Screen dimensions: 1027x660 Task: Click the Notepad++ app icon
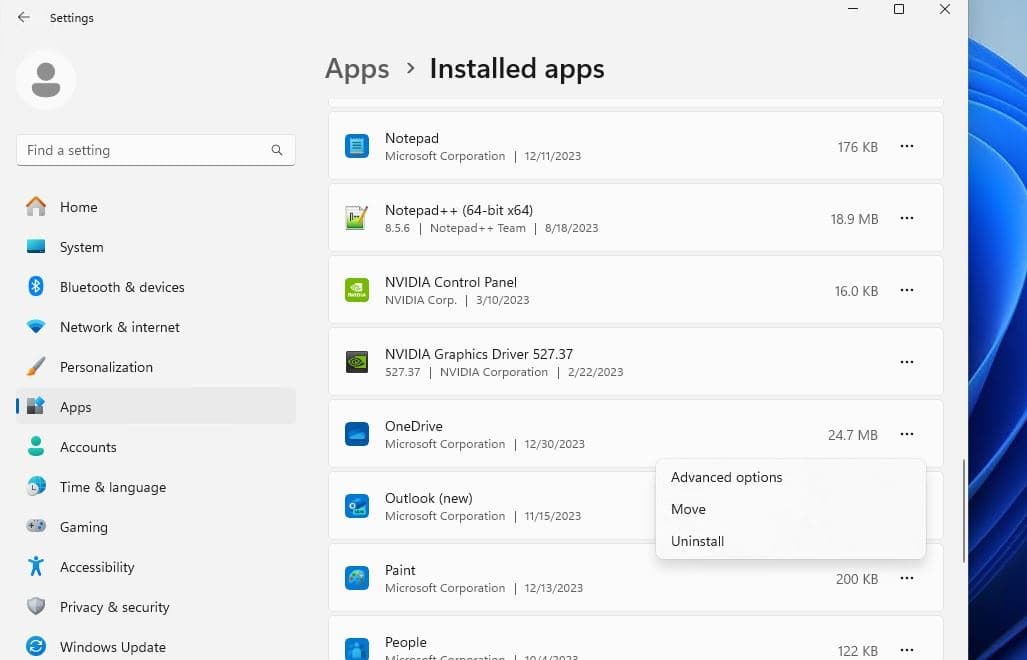[357, 218]
